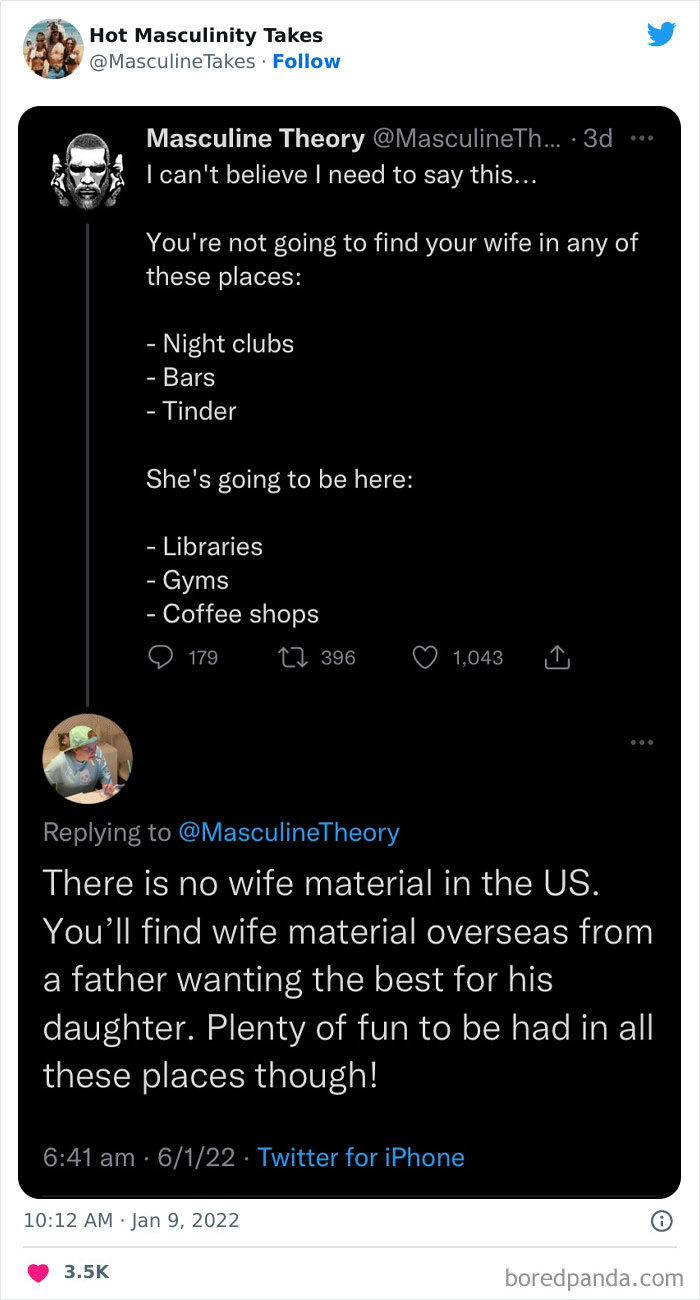Like the tweet with the heart showing 1,043

(x=425, y=657)
